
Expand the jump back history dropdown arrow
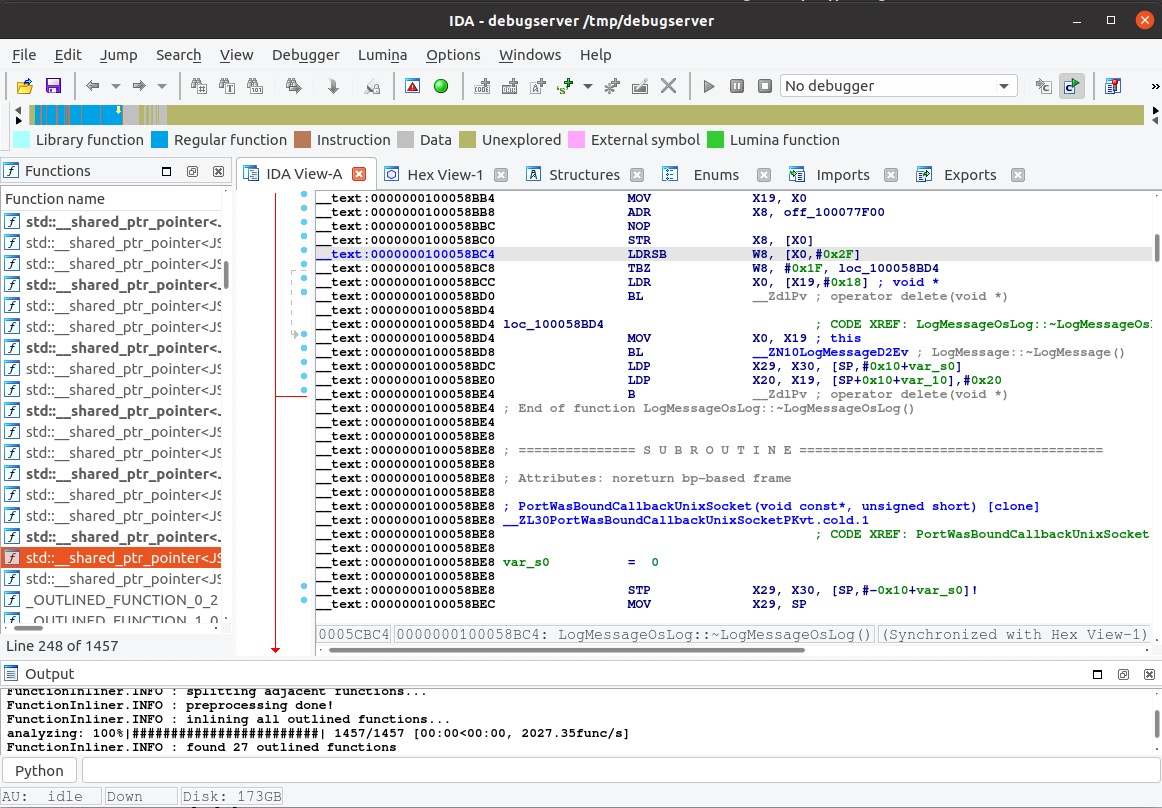[115, 86]
